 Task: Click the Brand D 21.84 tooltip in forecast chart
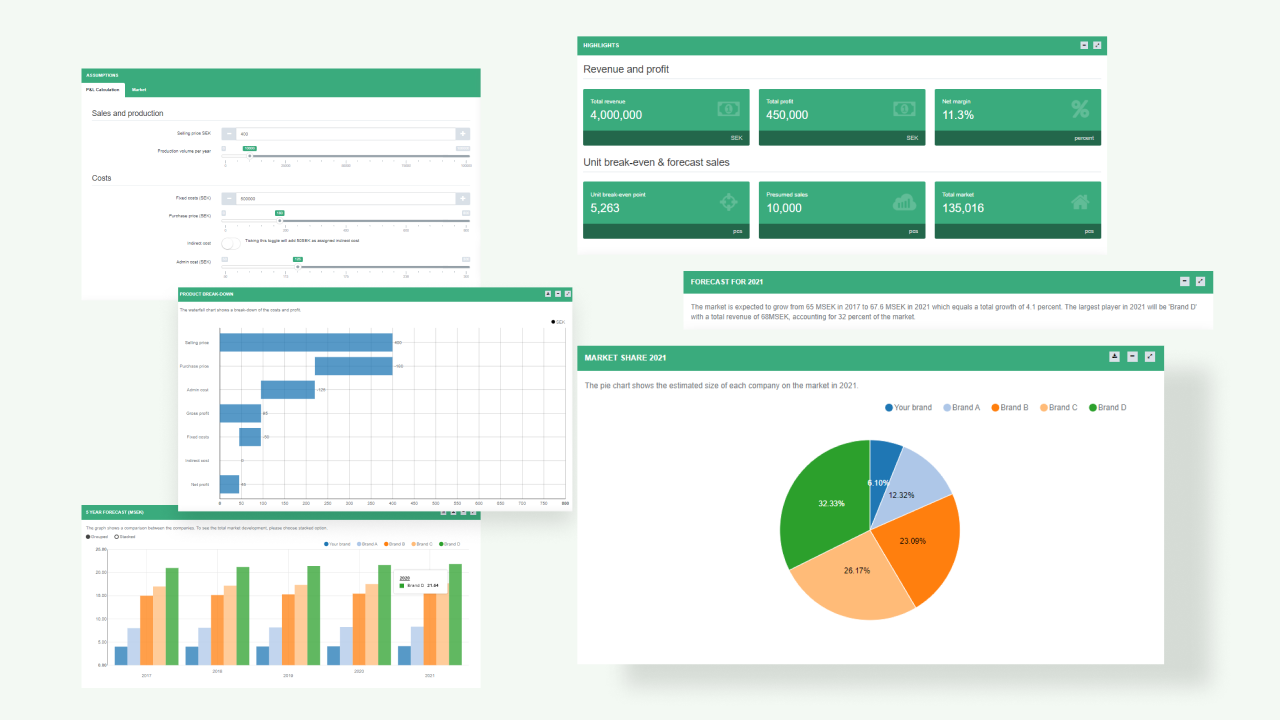tap(420, 582)
